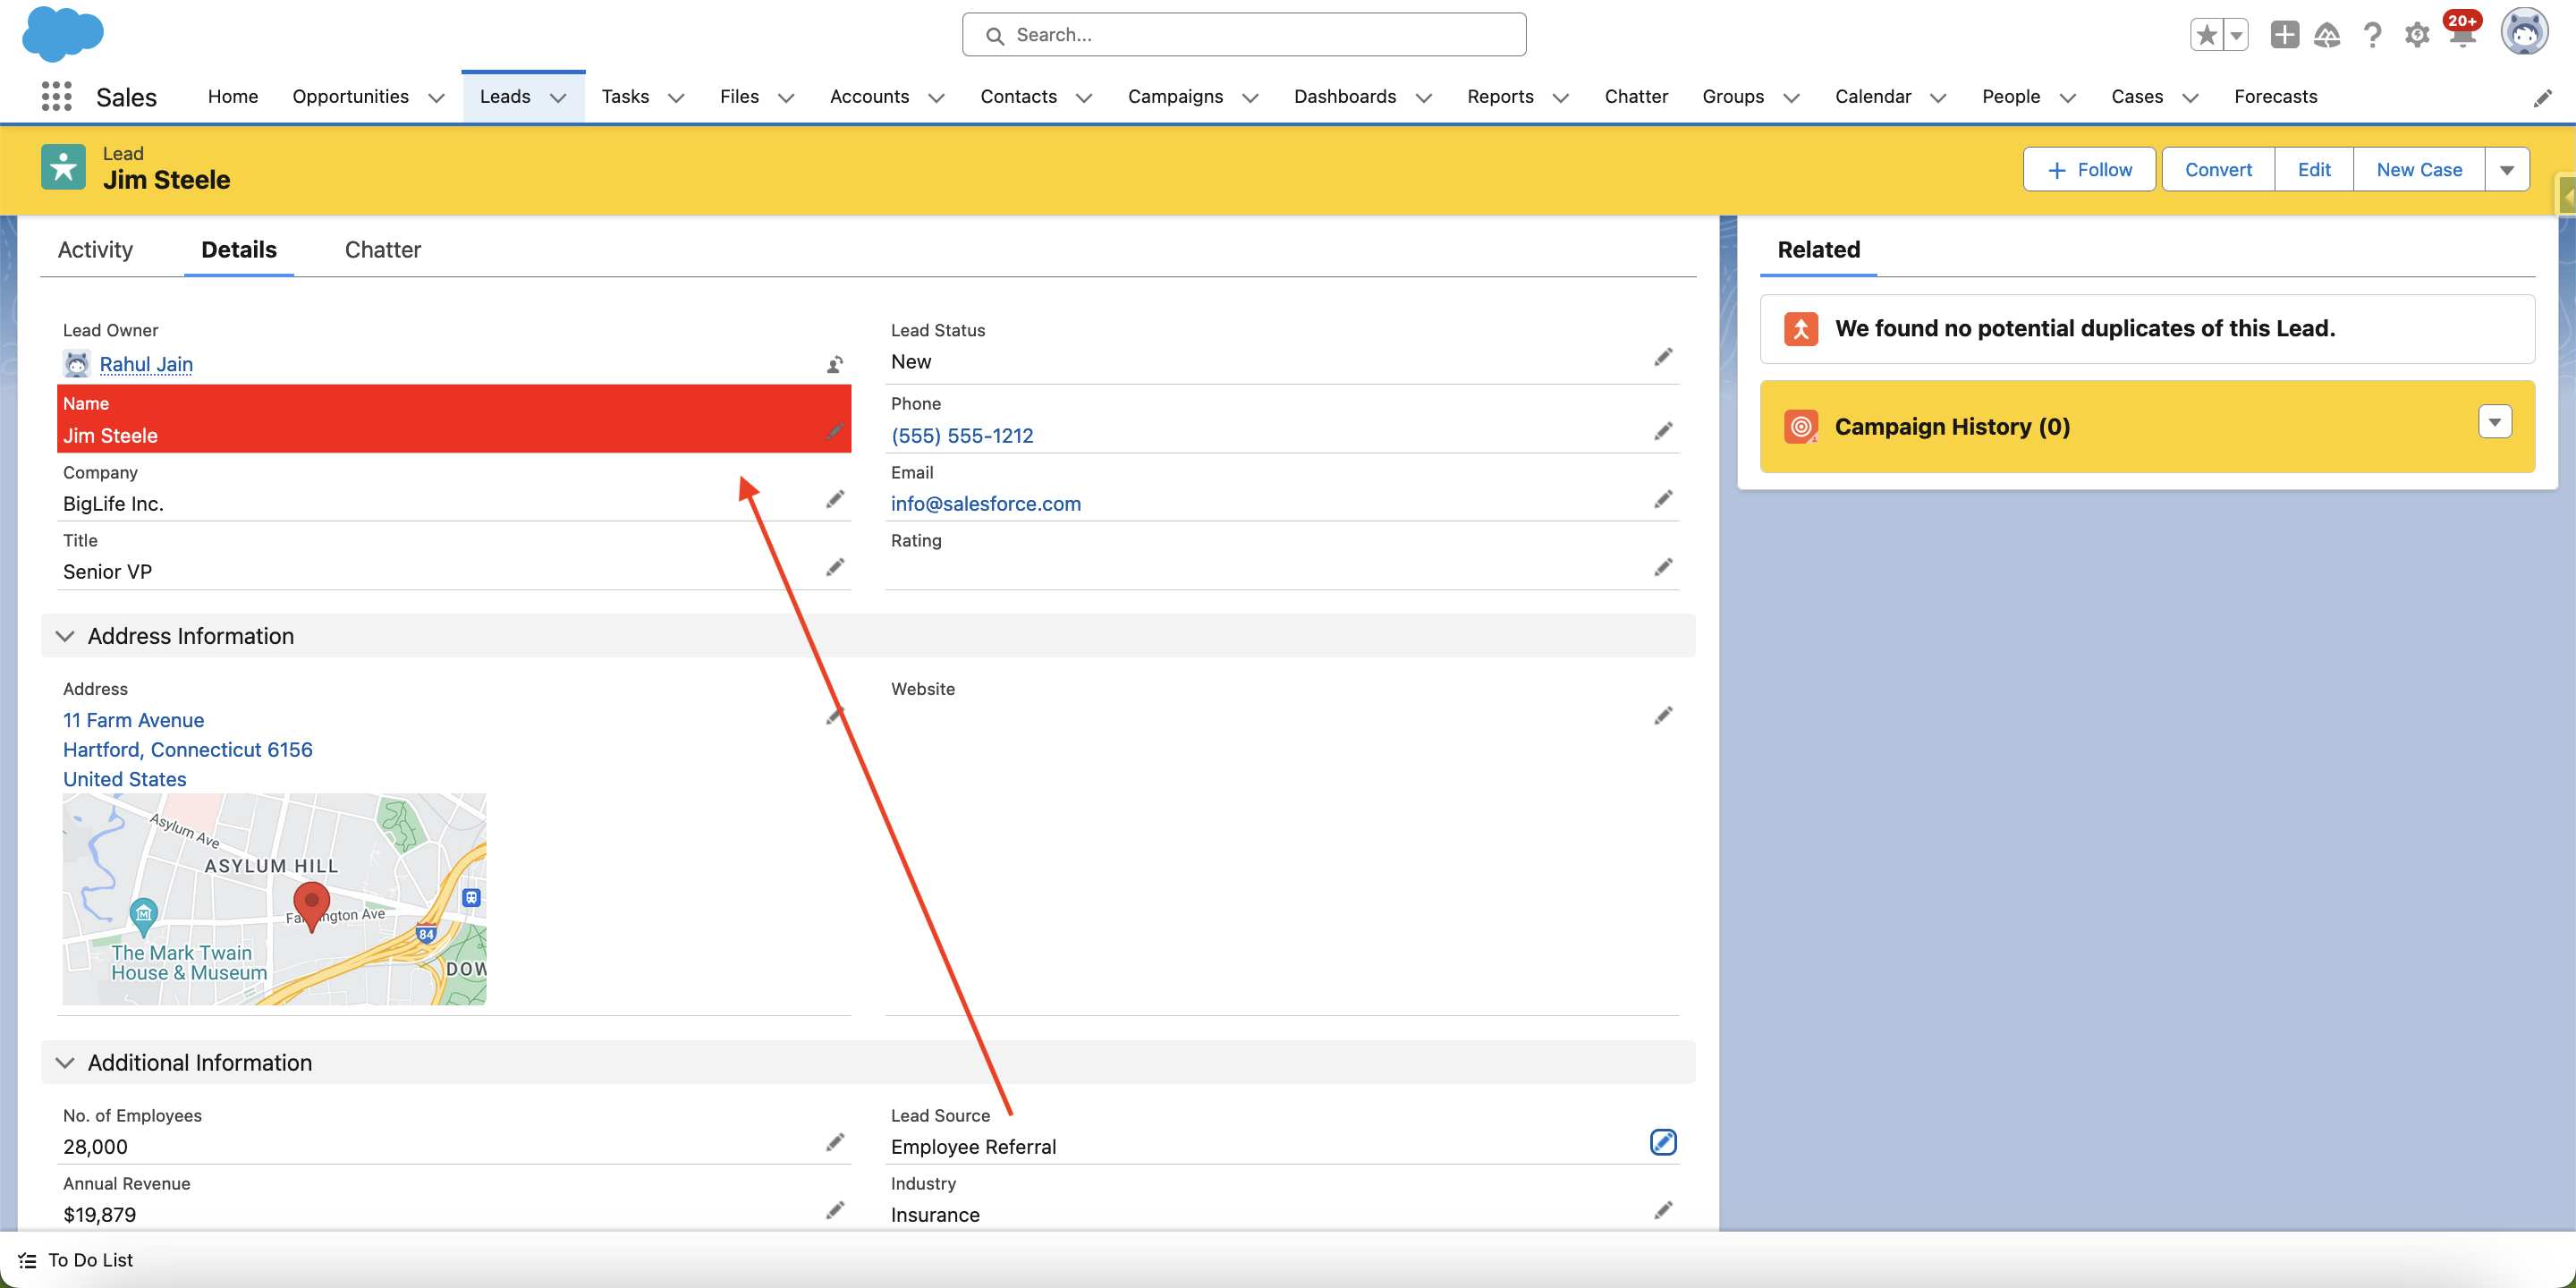
Task: Open the To Do List icon
Action: (28, 1261)
